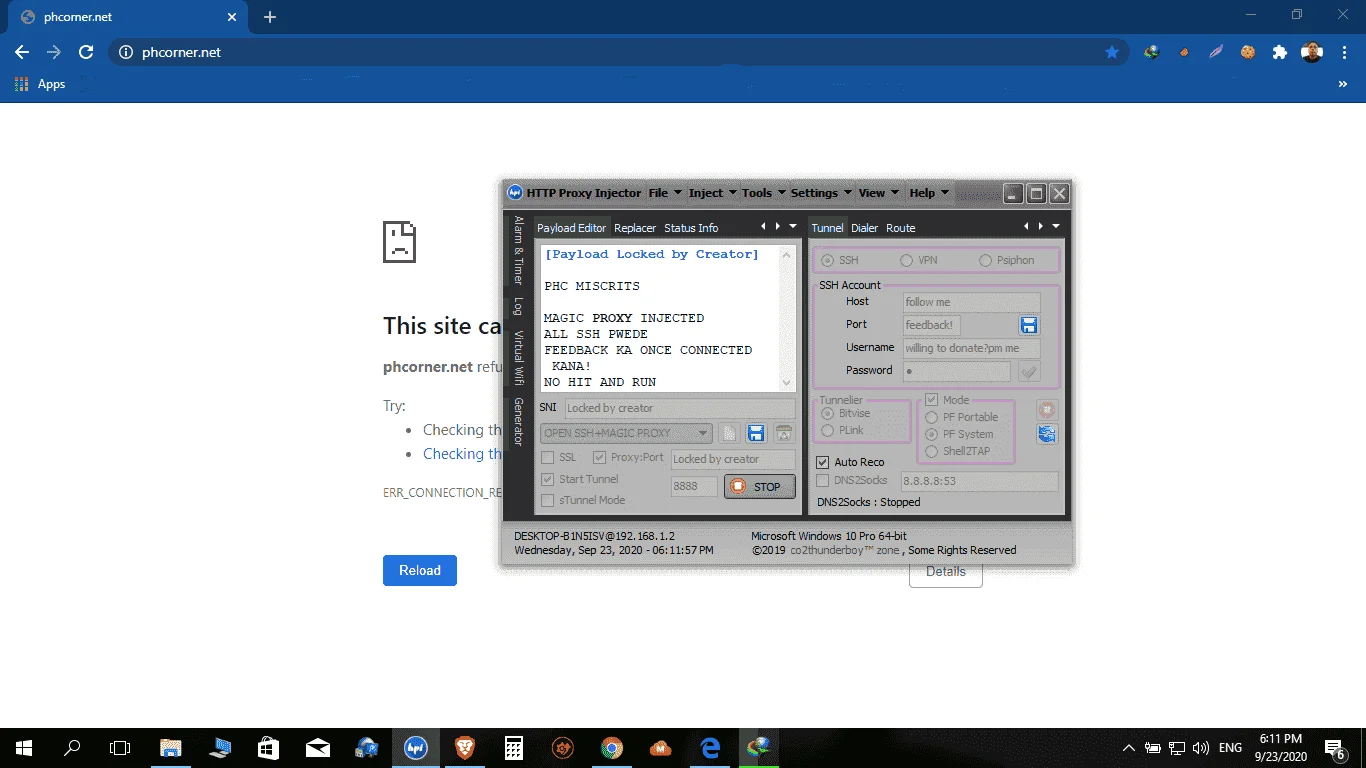Toggle the Proxy:Port checkbox
Image resolution: width=1366 pixels, height=768 pixels.
coord(599,458)
